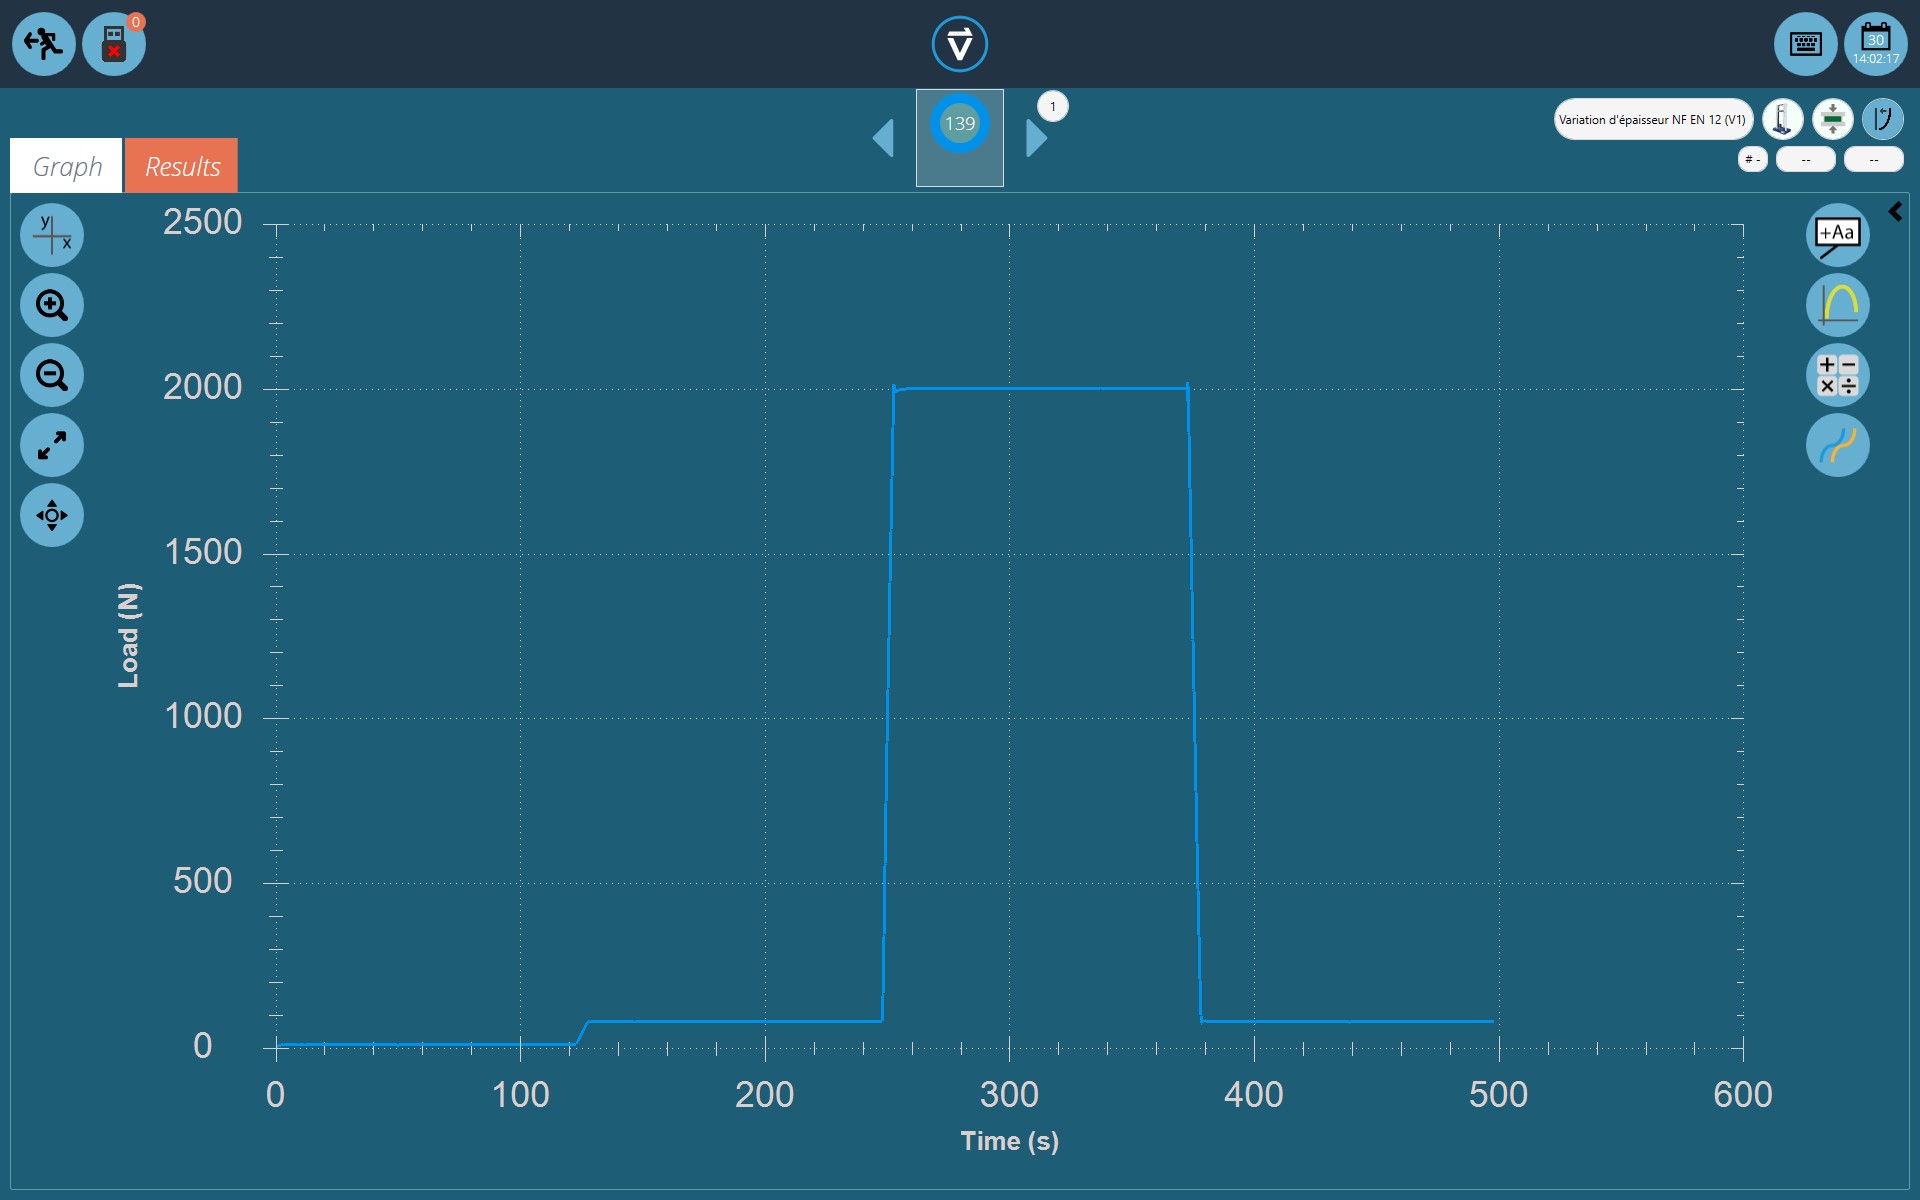
Task: Open the yellow peak curve analysis icon
Action: 1837,305
